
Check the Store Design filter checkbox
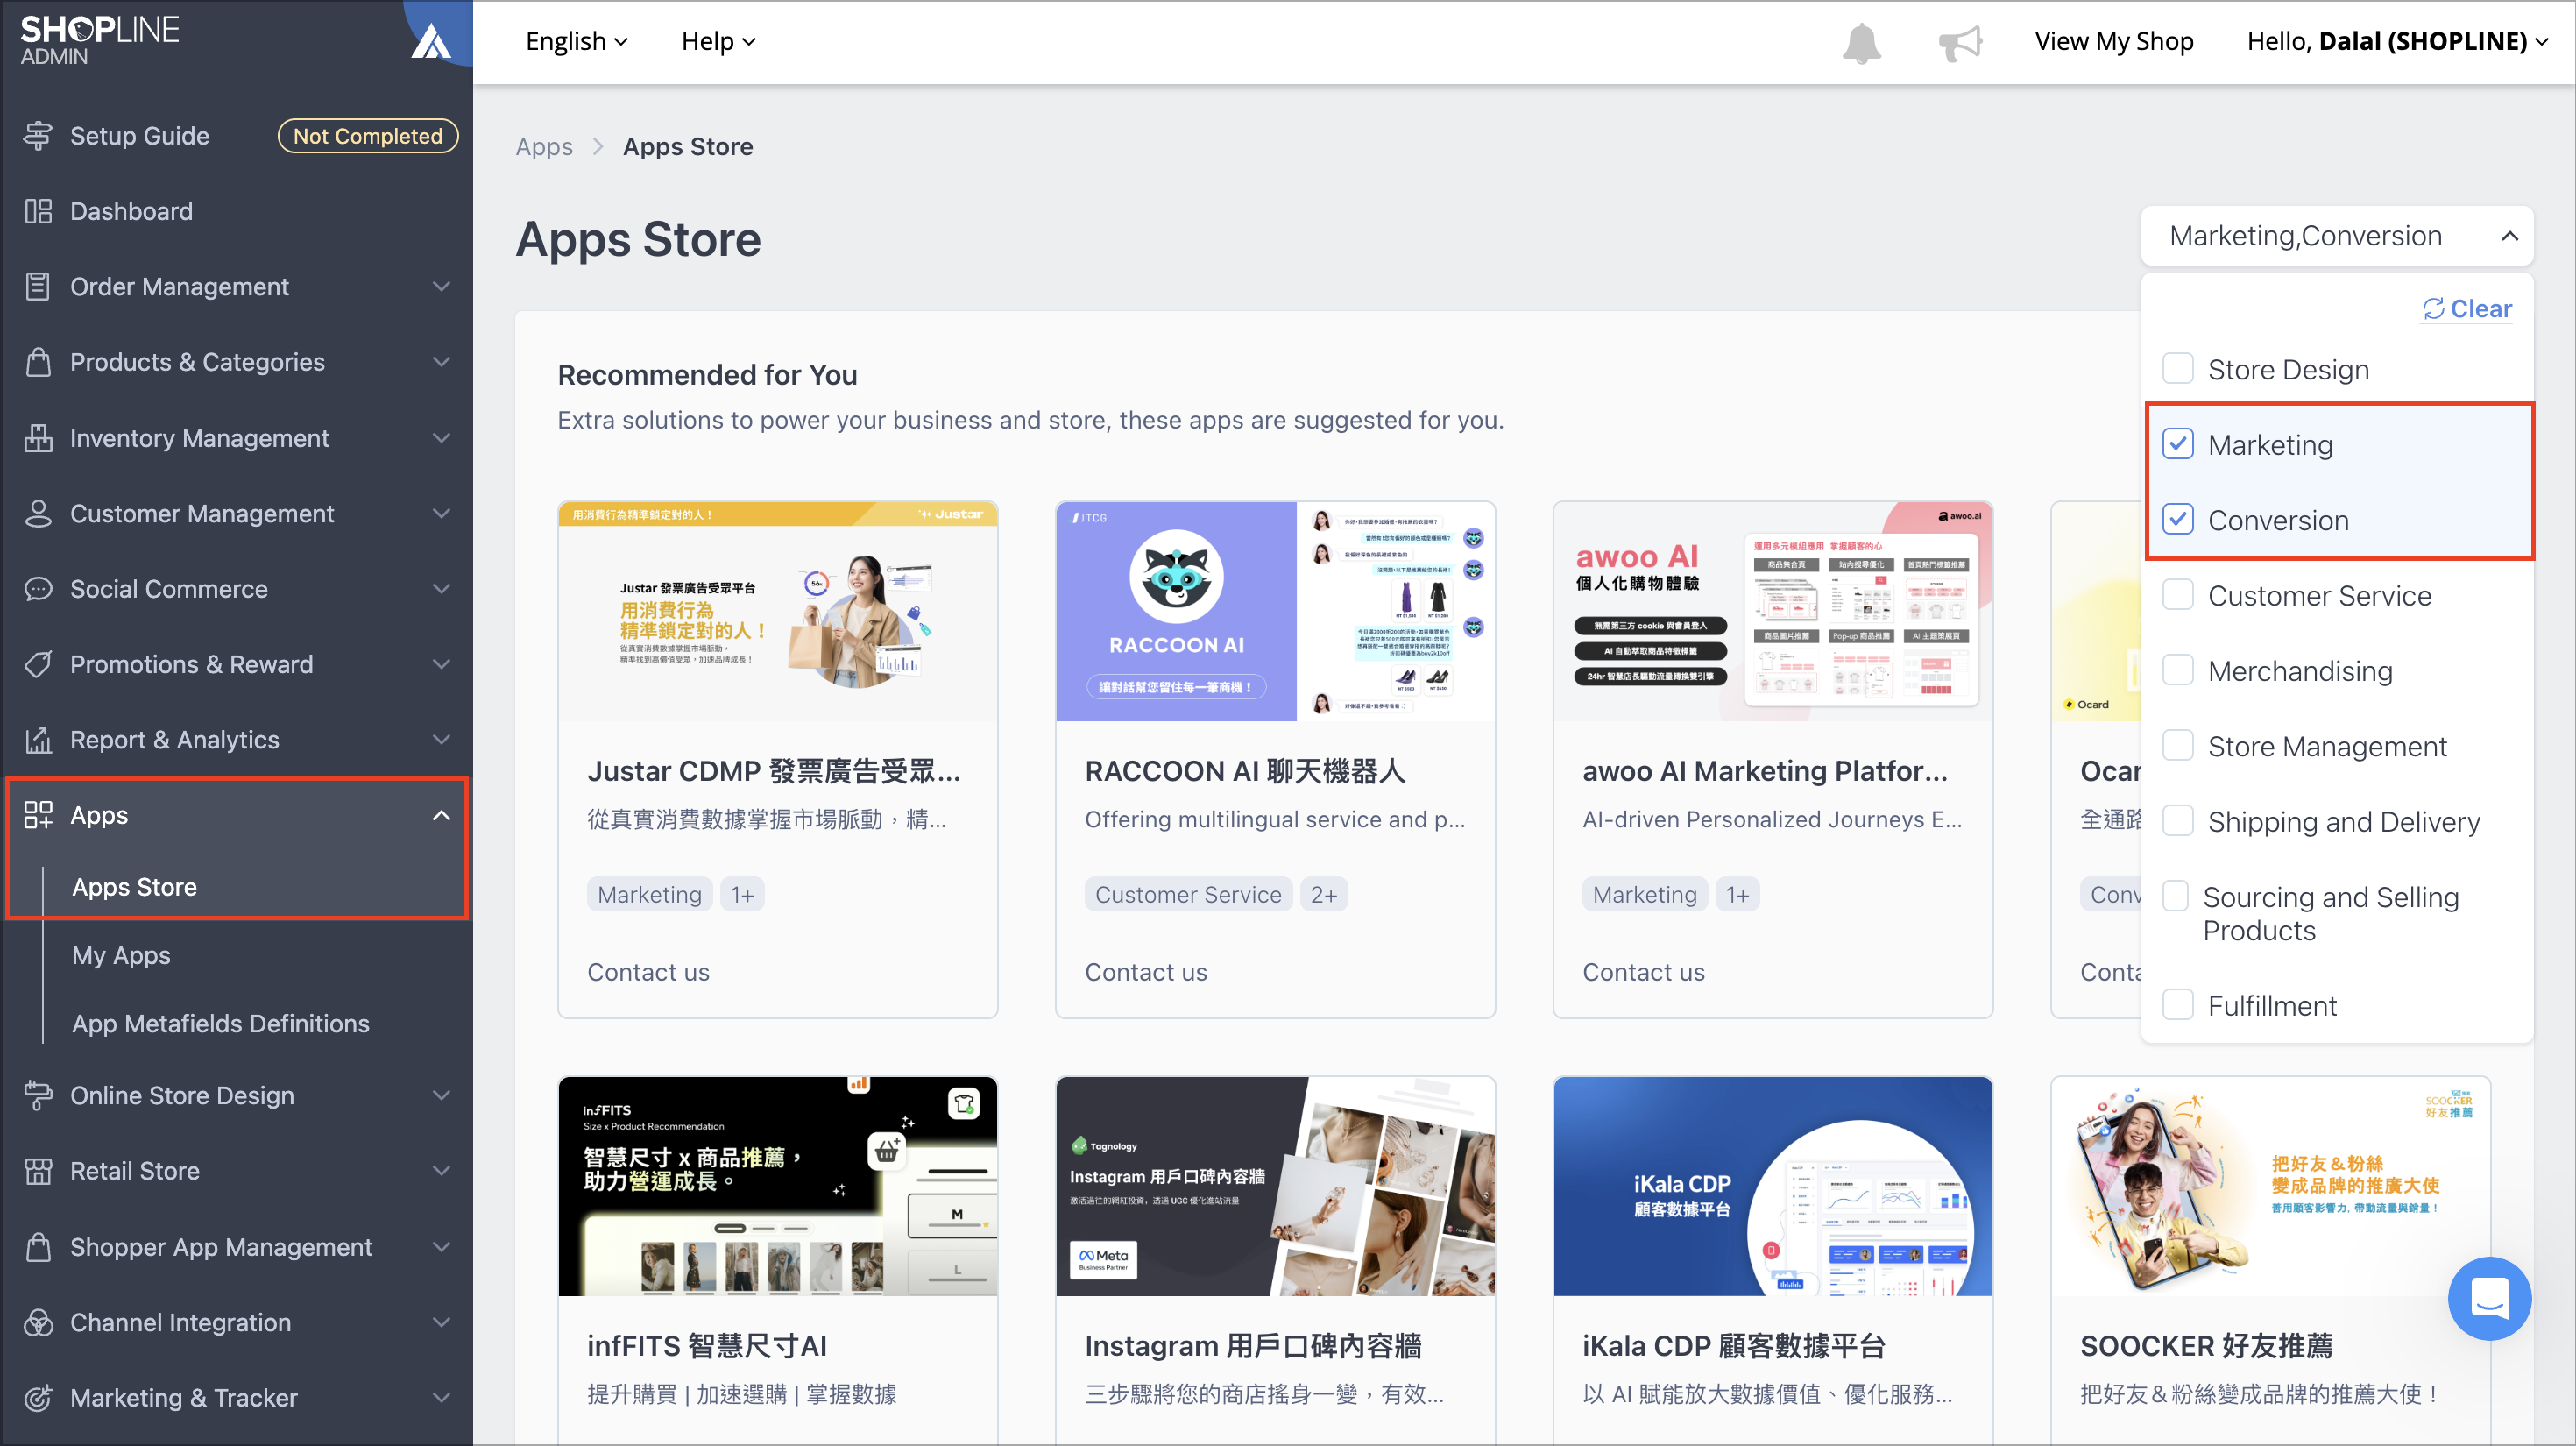click(2177, 369)
